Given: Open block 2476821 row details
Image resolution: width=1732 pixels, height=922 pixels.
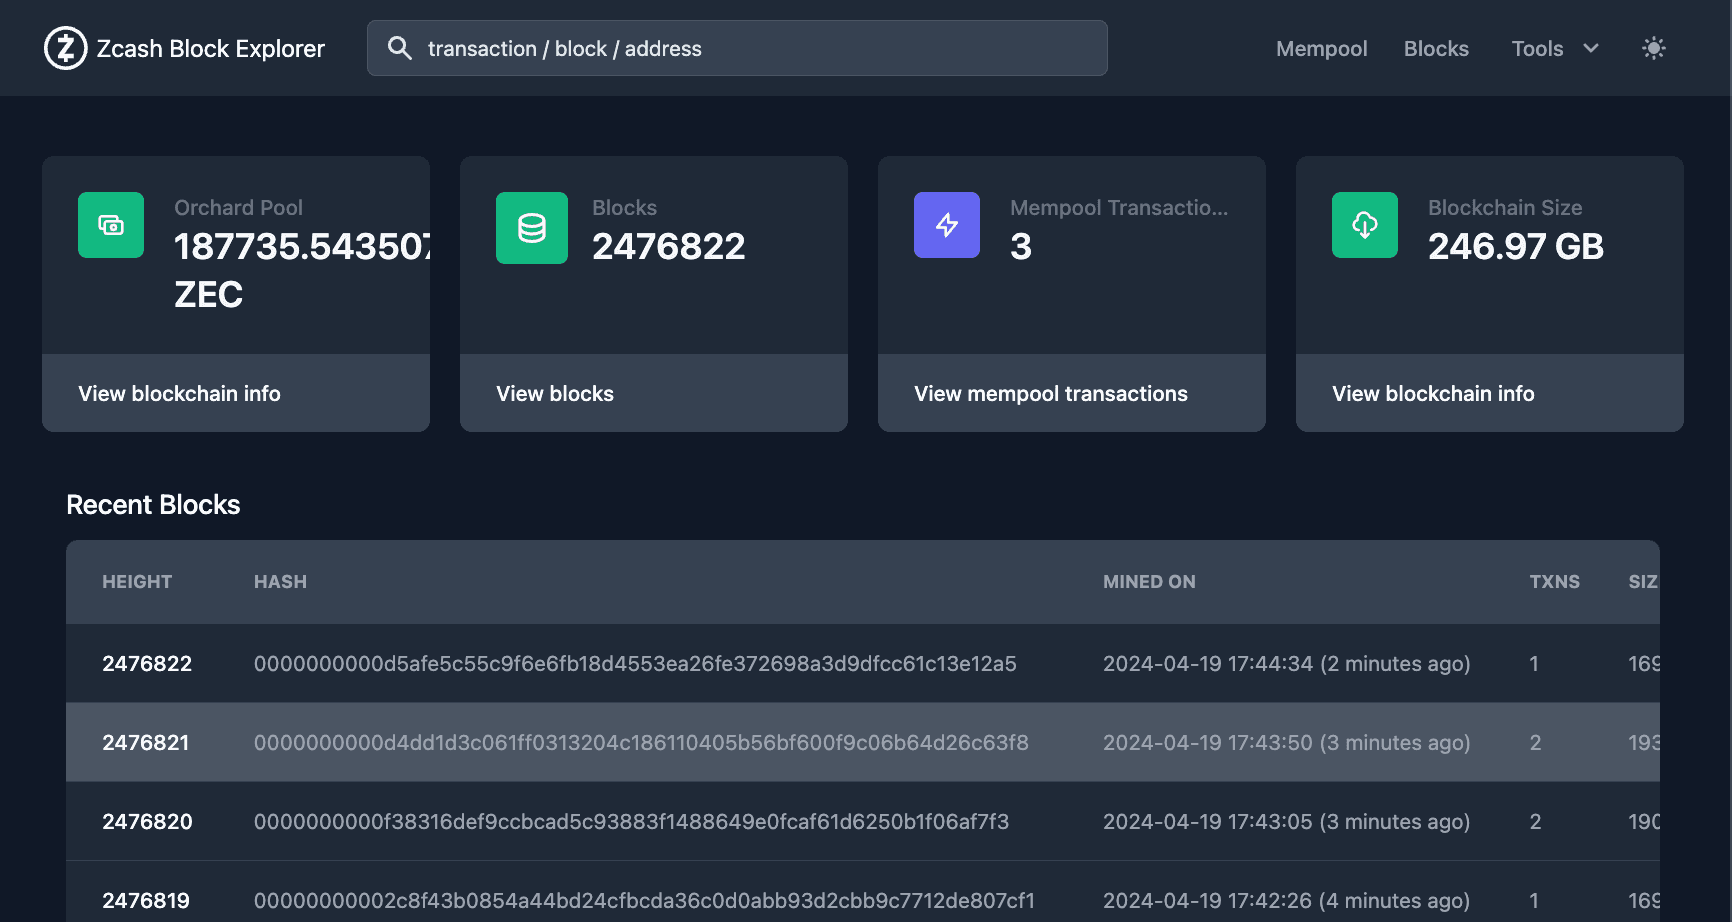Looking at the screenshot, I should [x=642, y=742].
